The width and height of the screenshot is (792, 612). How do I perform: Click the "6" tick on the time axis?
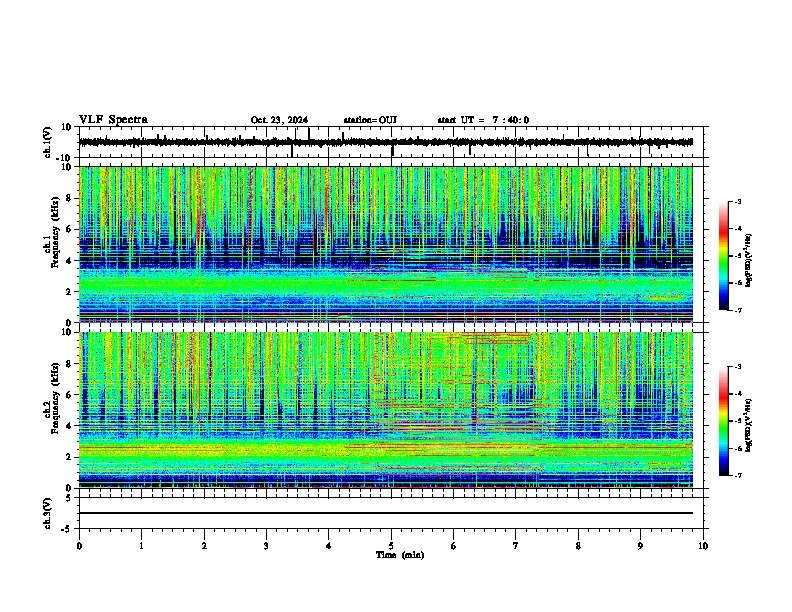(x=454, y=546)
